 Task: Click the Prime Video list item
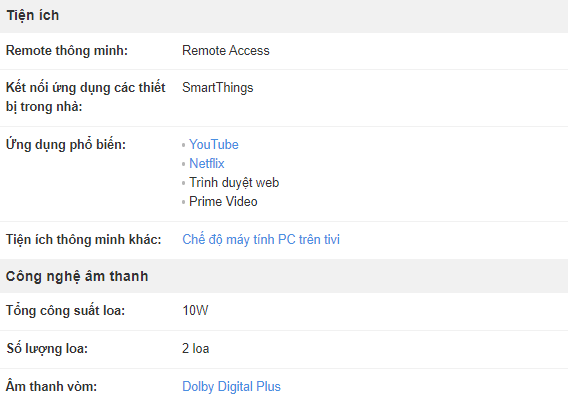pos(223,202)
